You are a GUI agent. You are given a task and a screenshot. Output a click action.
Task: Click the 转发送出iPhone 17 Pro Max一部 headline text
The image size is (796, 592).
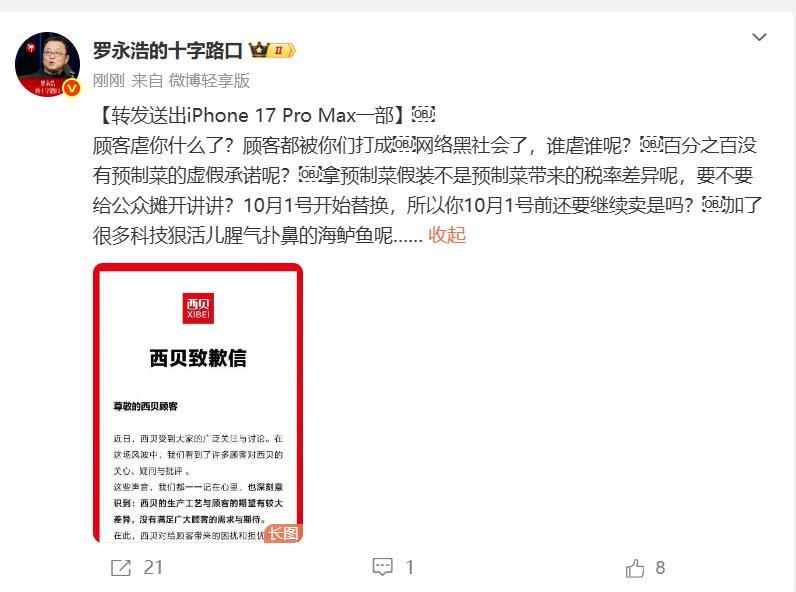tap(252, 115)
